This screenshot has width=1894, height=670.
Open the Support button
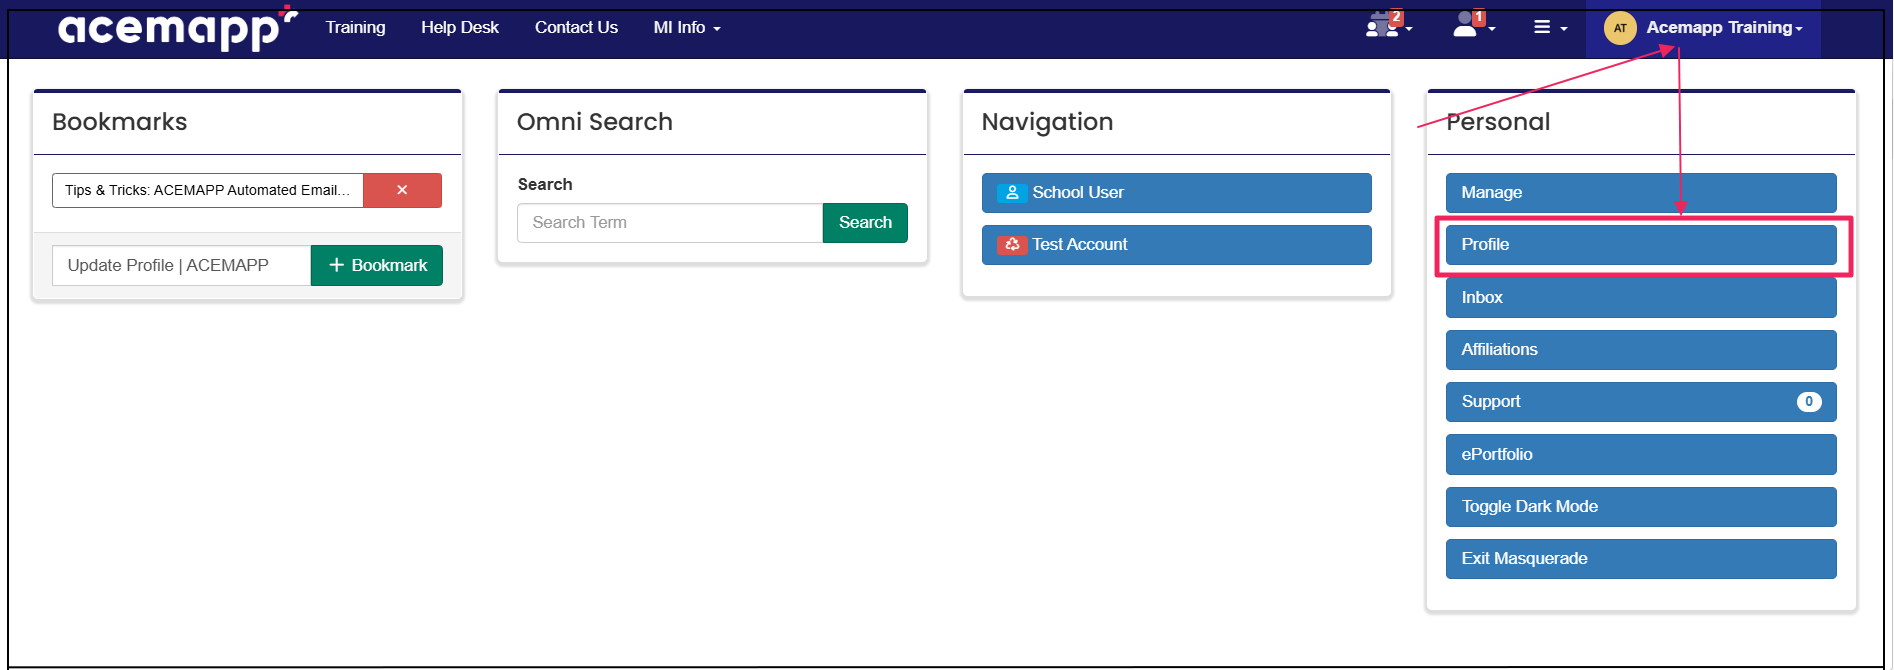[x=1641, y=402]
